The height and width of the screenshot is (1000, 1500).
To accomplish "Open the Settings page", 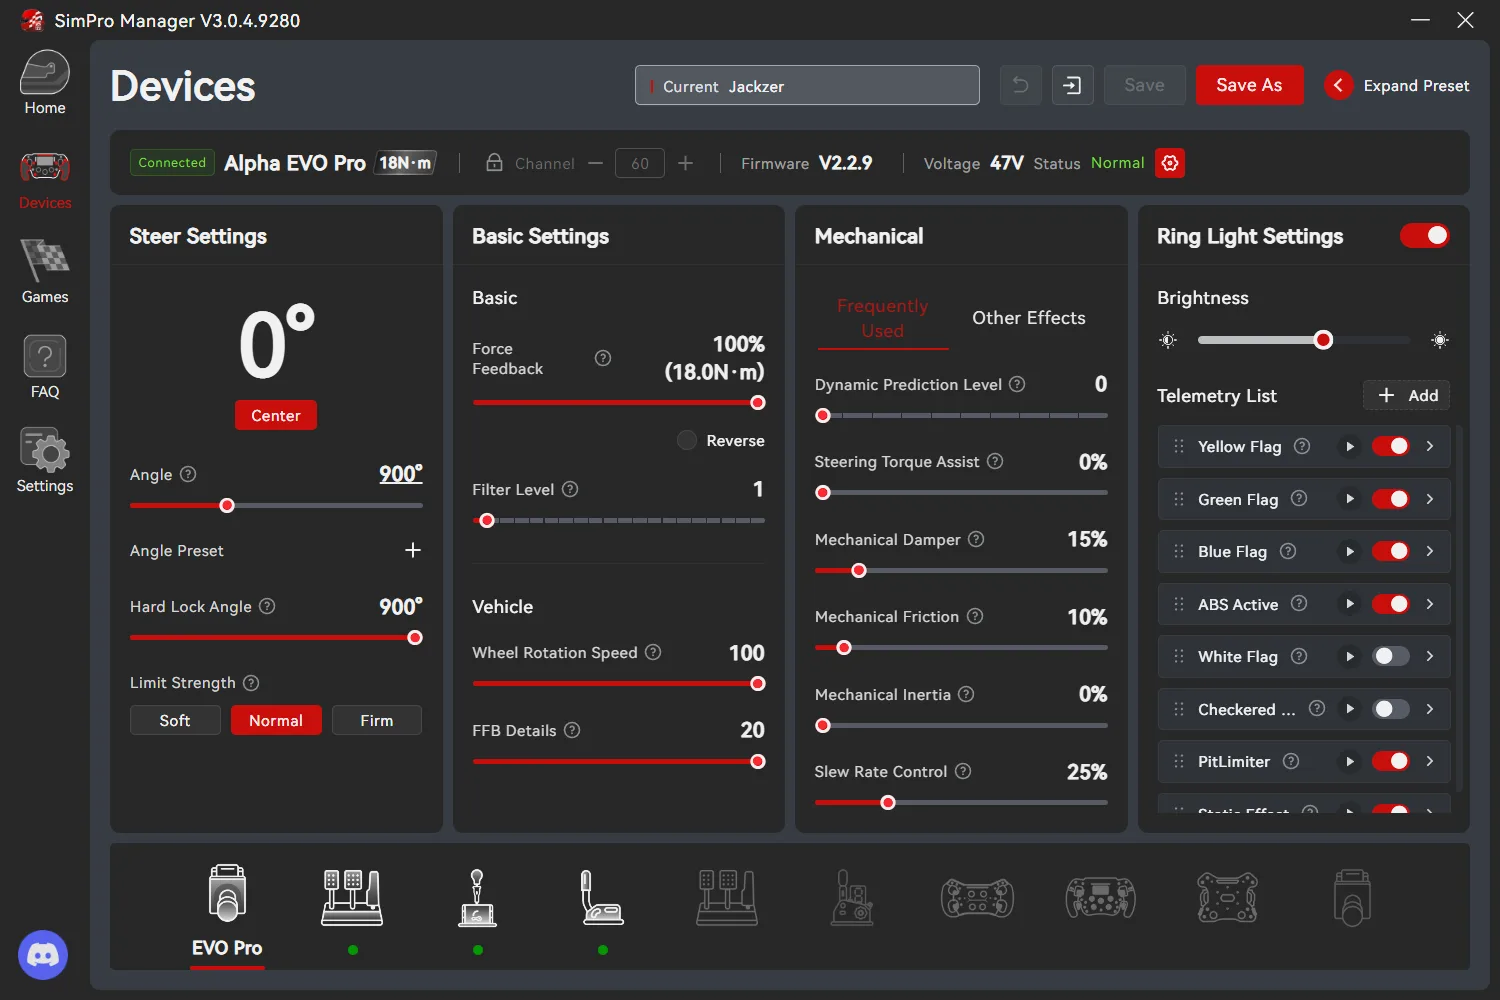I will [45, 461].
